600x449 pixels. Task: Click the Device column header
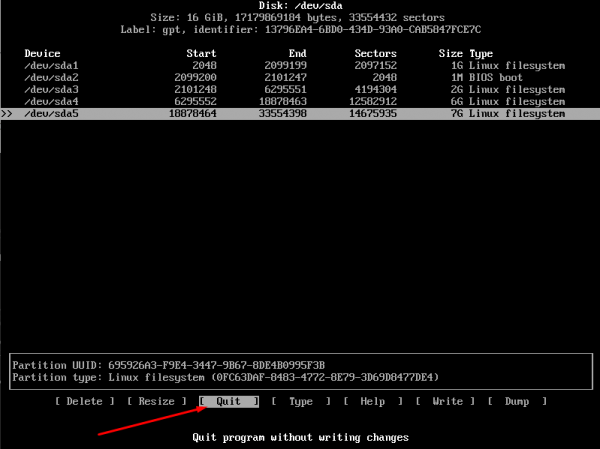(42, 53)
